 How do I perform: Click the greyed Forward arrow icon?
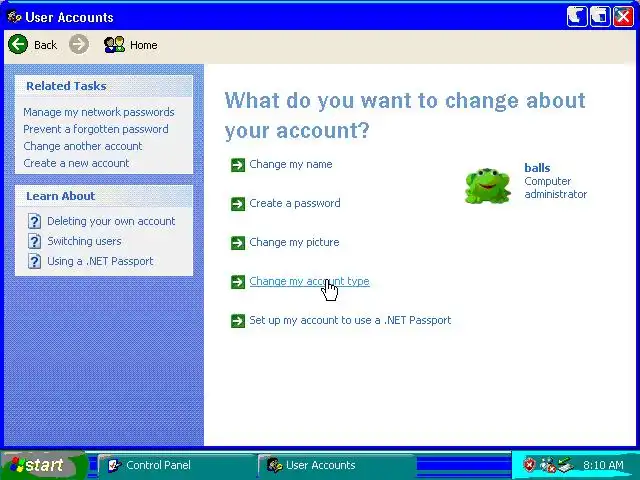click(79, 44)
